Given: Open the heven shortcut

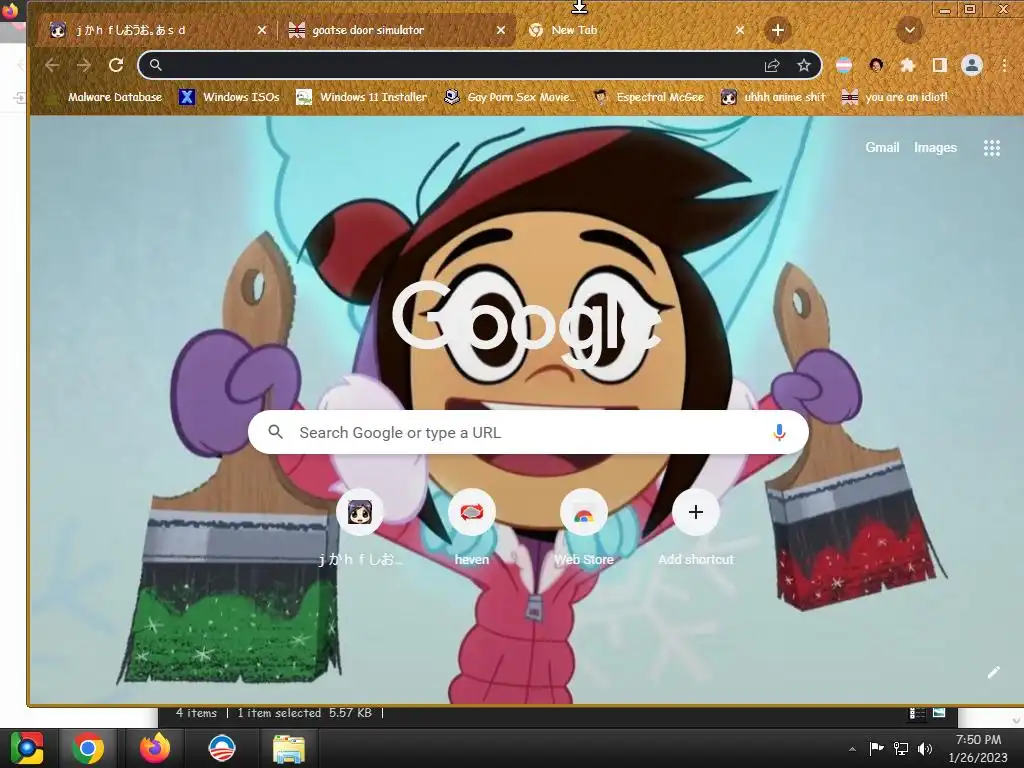Looking at the screenshot, I should coord(472,527).
